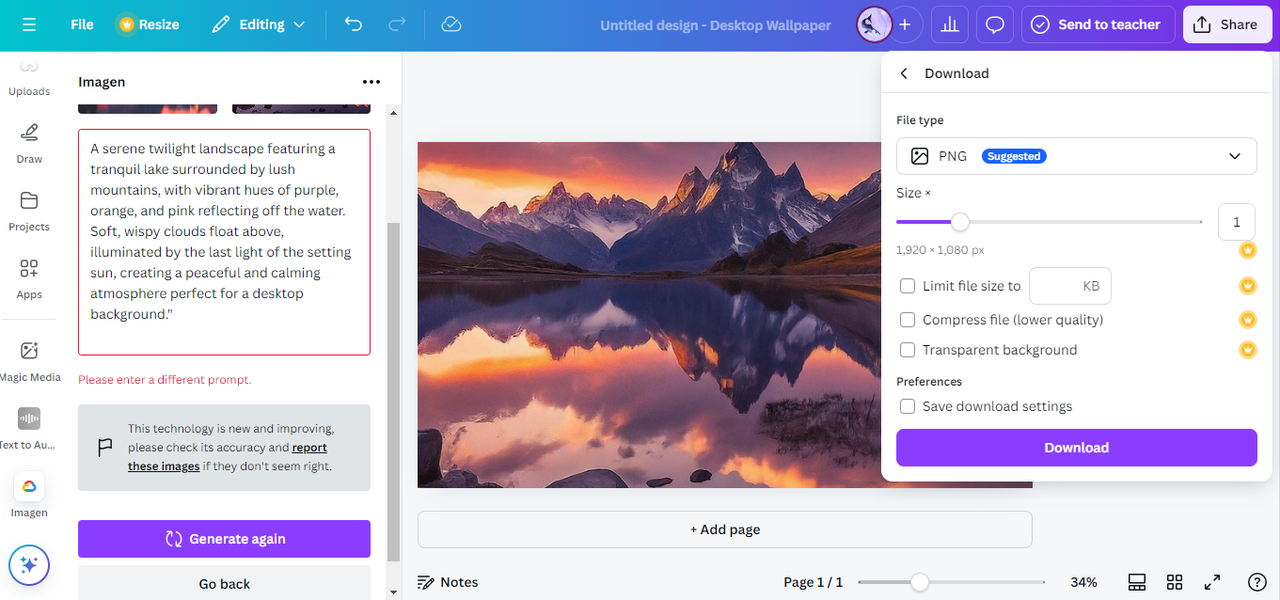The image size is (1280, 600).
Task: Open the analytics bar chart icon
Action: pos(950,24)
